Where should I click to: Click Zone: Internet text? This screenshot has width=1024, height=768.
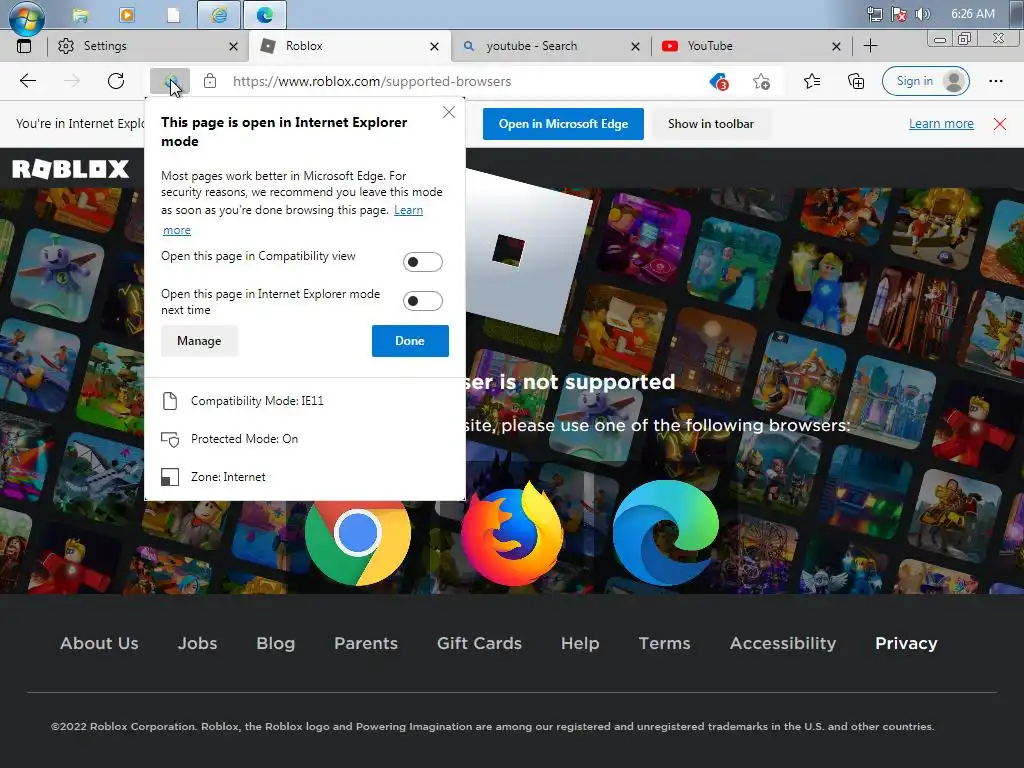tap(228, 477)
